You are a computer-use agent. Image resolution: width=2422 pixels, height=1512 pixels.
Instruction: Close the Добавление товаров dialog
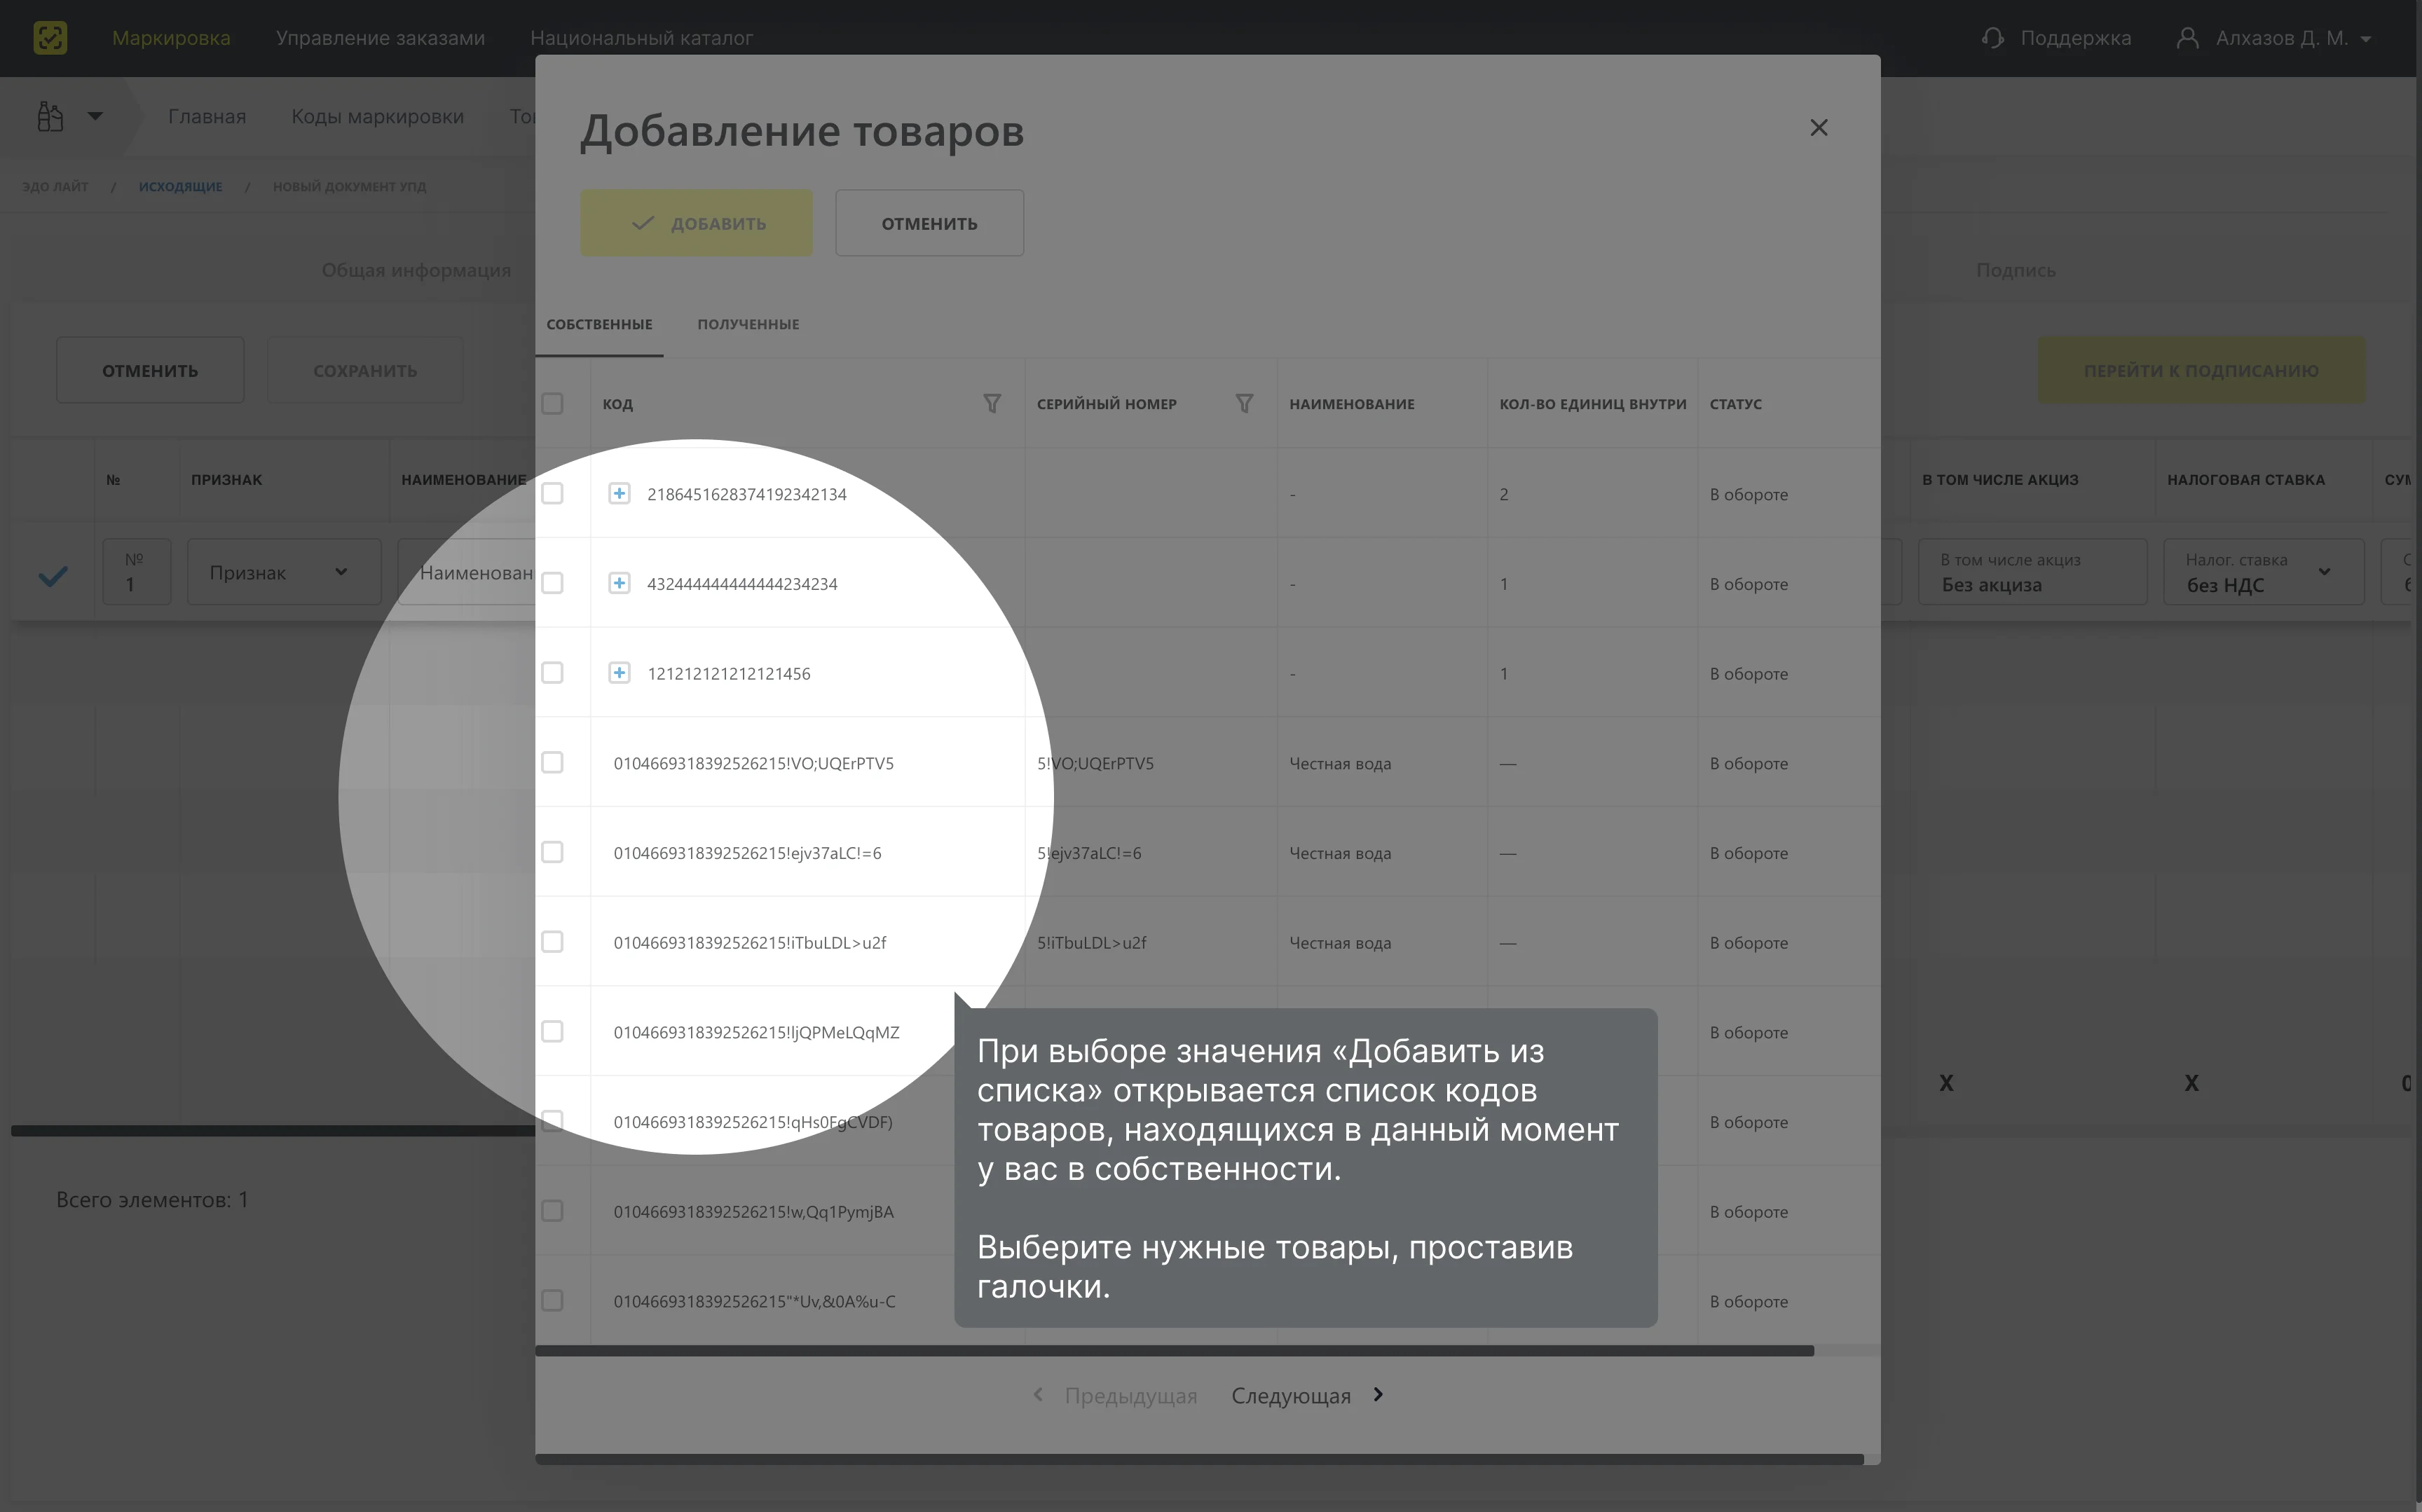[x=1818, y=128]
